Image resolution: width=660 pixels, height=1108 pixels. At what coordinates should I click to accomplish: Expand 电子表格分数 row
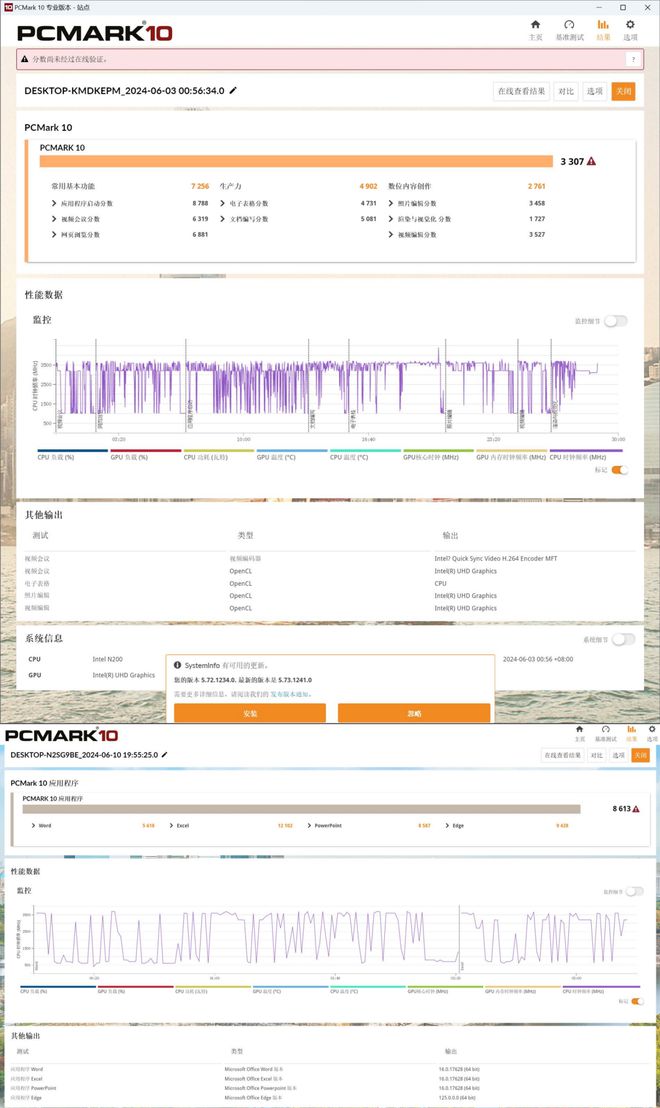(x=223, y=204)
